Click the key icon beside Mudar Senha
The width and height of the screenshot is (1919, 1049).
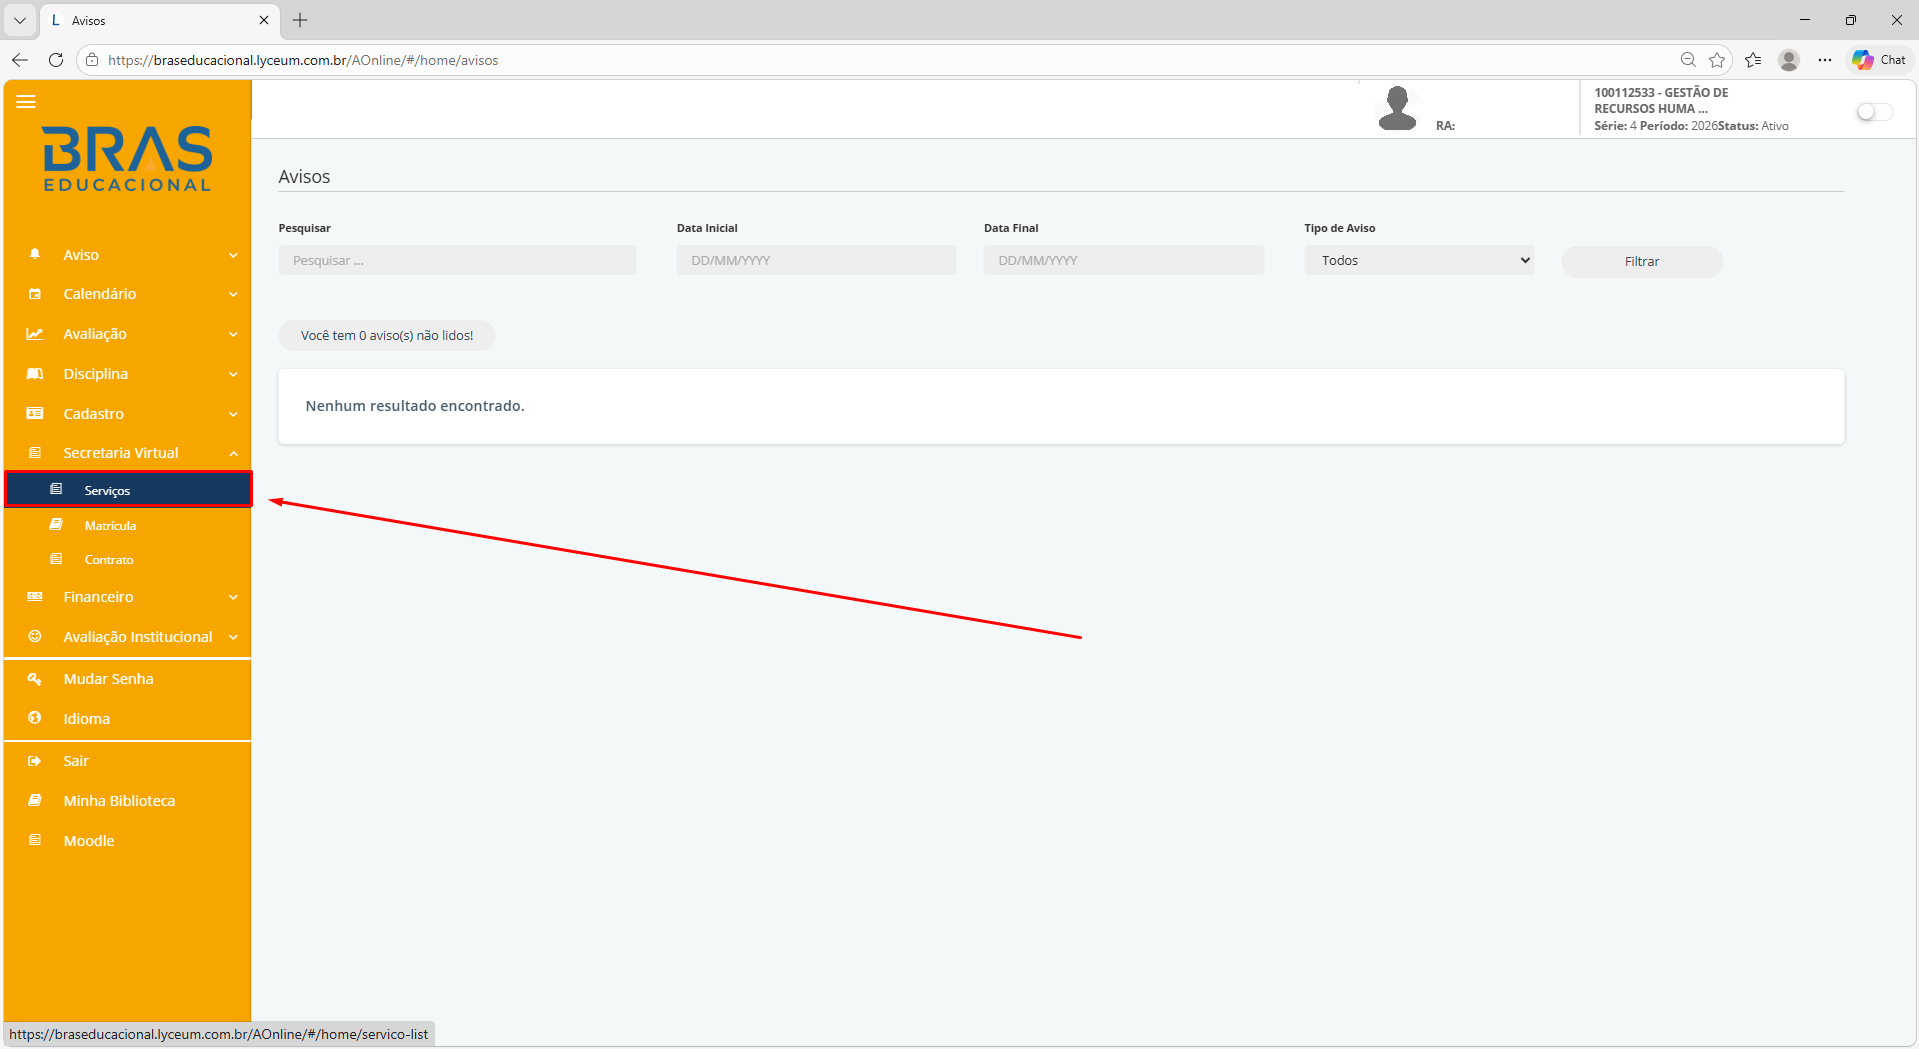[x=35, y=679]
